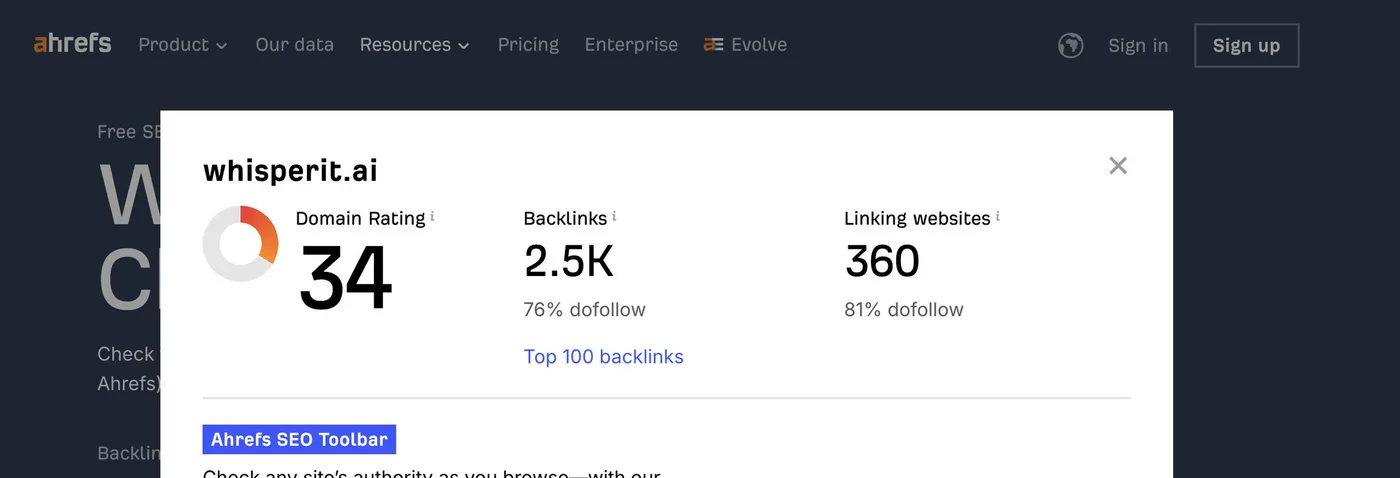This screenshot has height=478, width=1400.
Task: Click the Linking websites info icon
Action: click(x=998, y=216)
